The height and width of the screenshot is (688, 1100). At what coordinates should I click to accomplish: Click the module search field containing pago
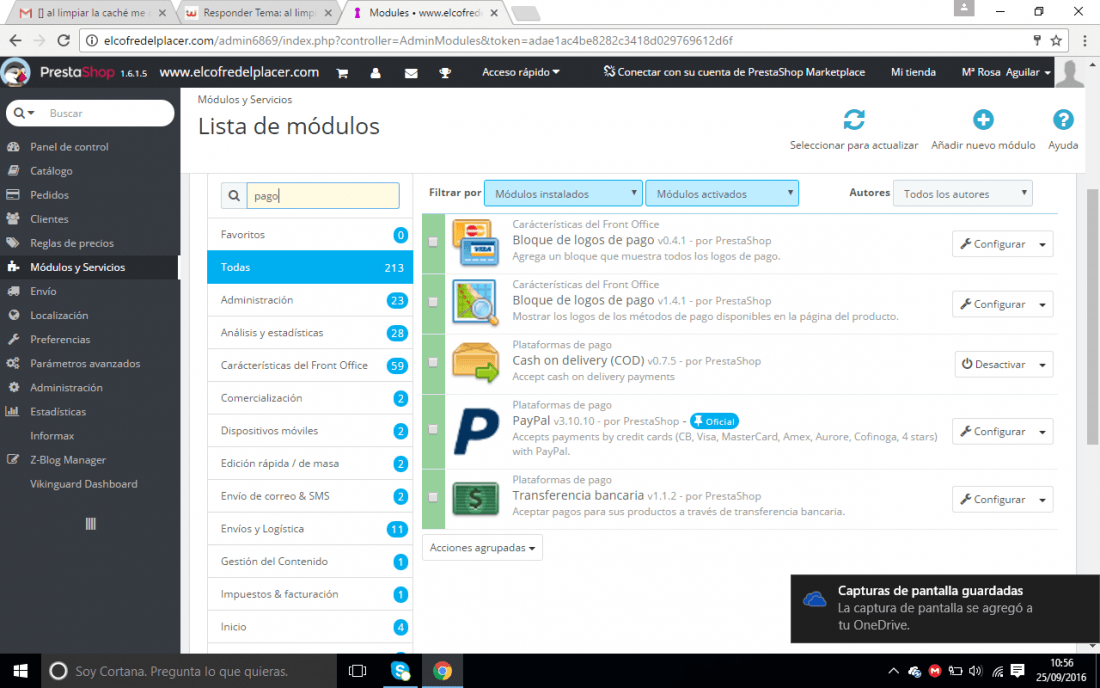[323, 196]
